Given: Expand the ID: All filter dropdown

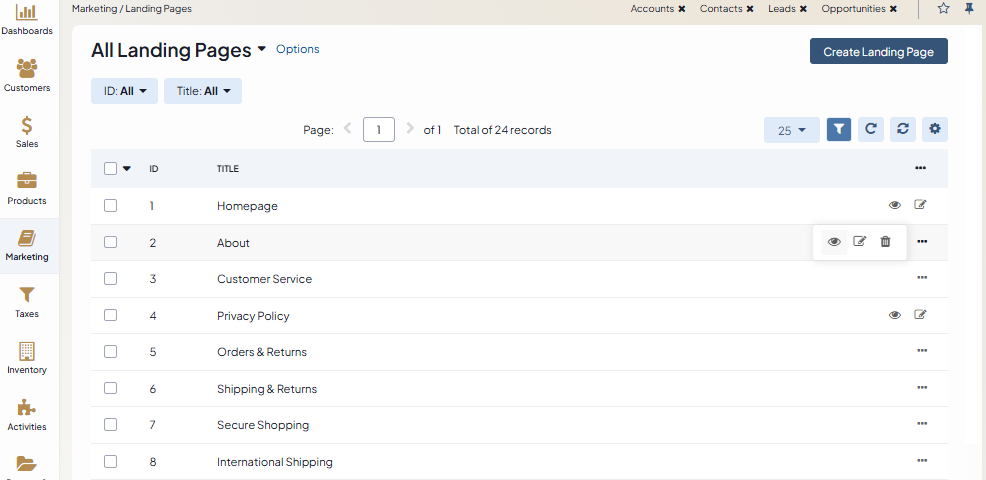Looking at the screenshot, I should click(x=124, y=91).
